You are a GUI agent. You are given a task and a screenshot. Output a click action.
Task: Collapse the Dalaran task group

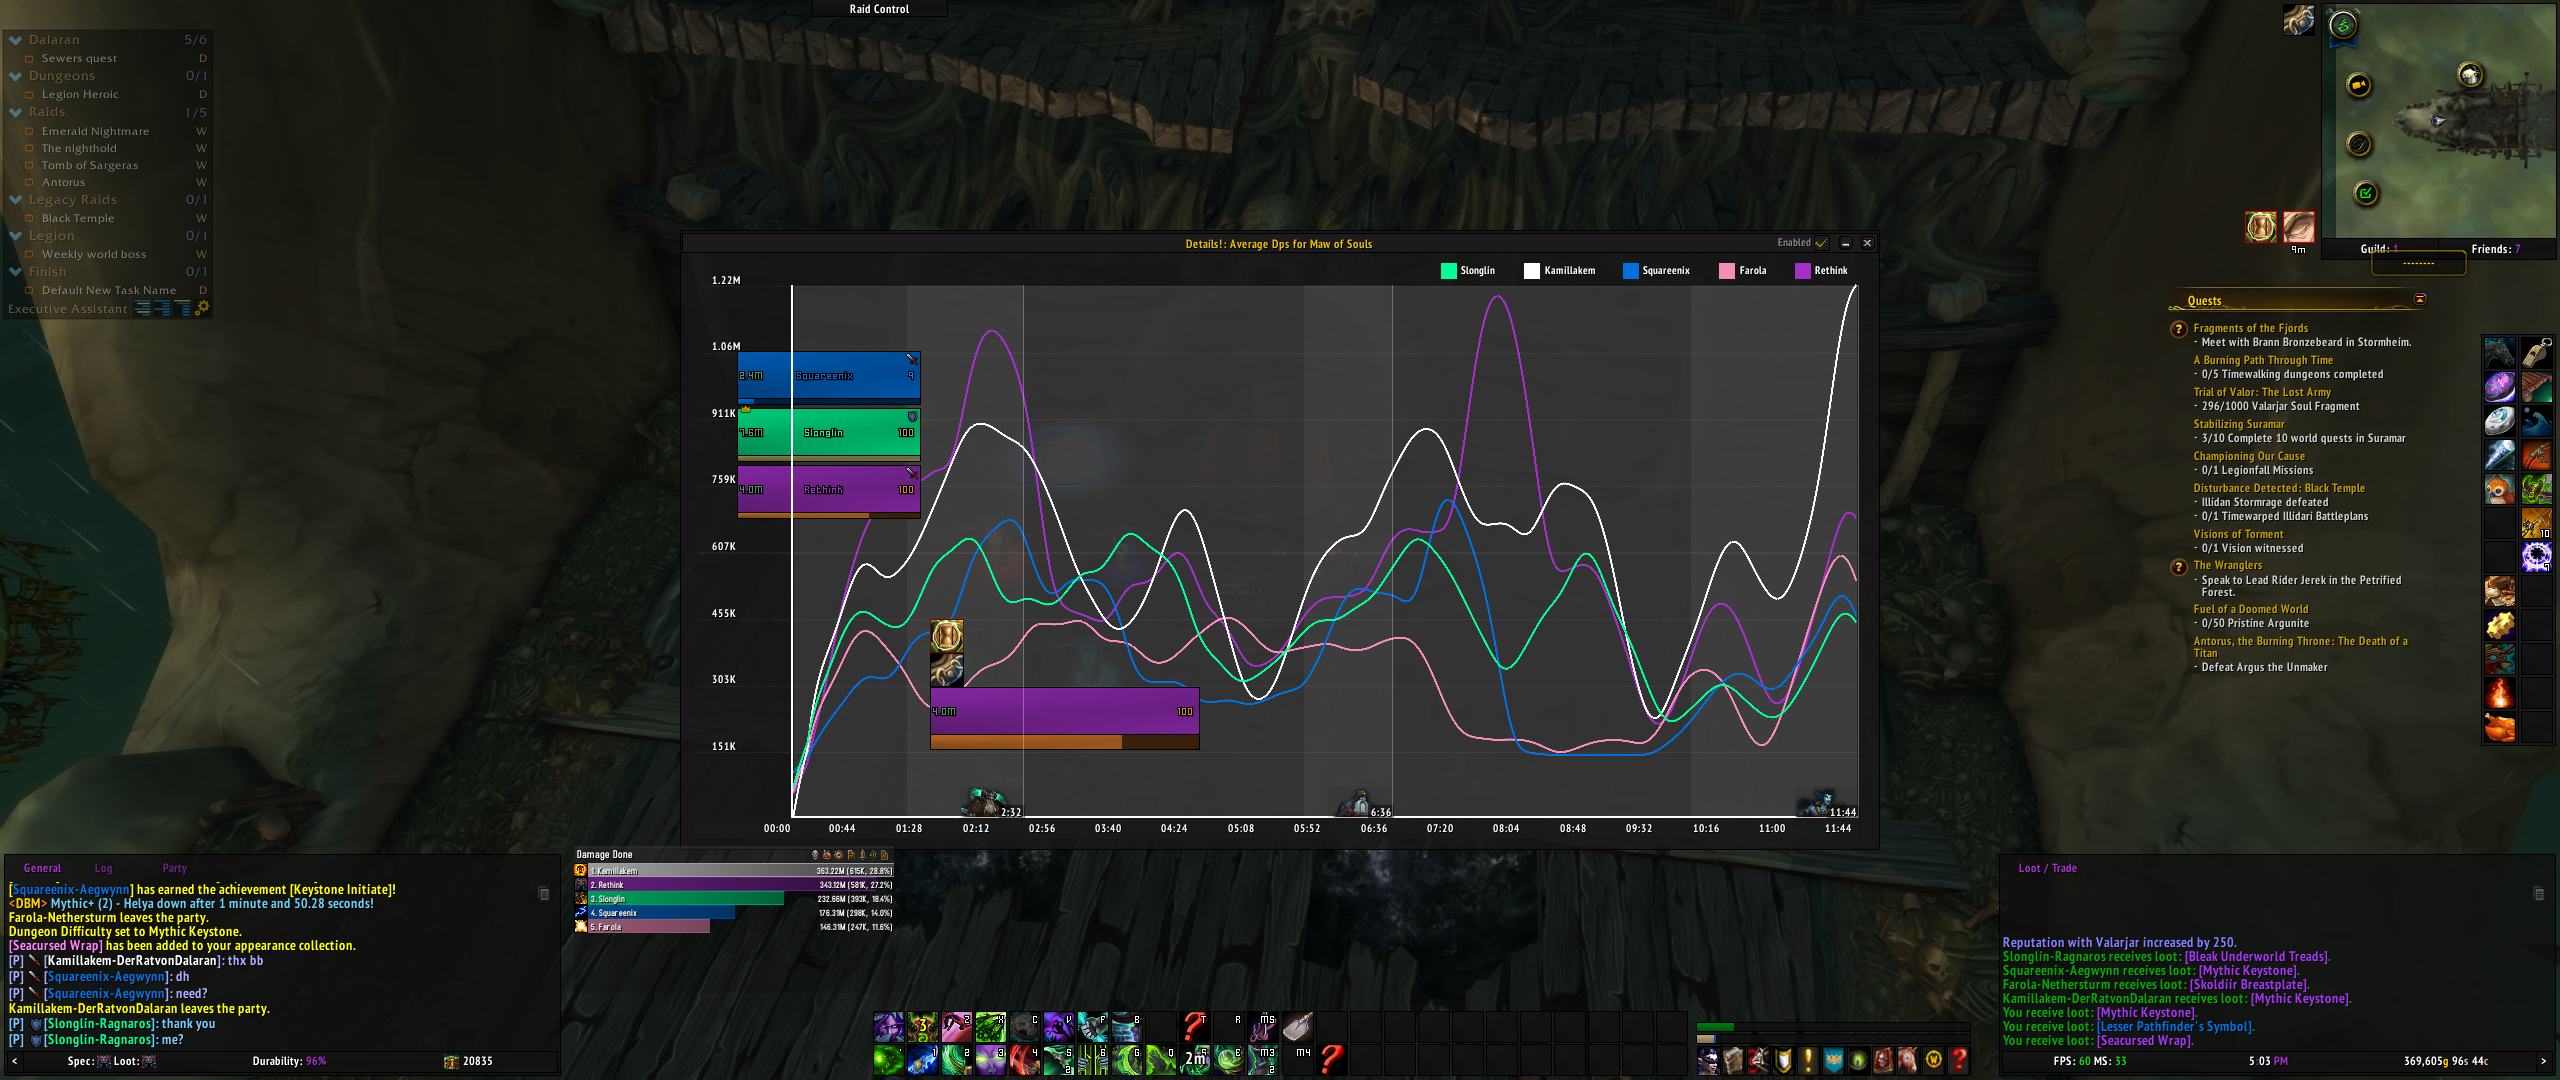tap(16, 40)
